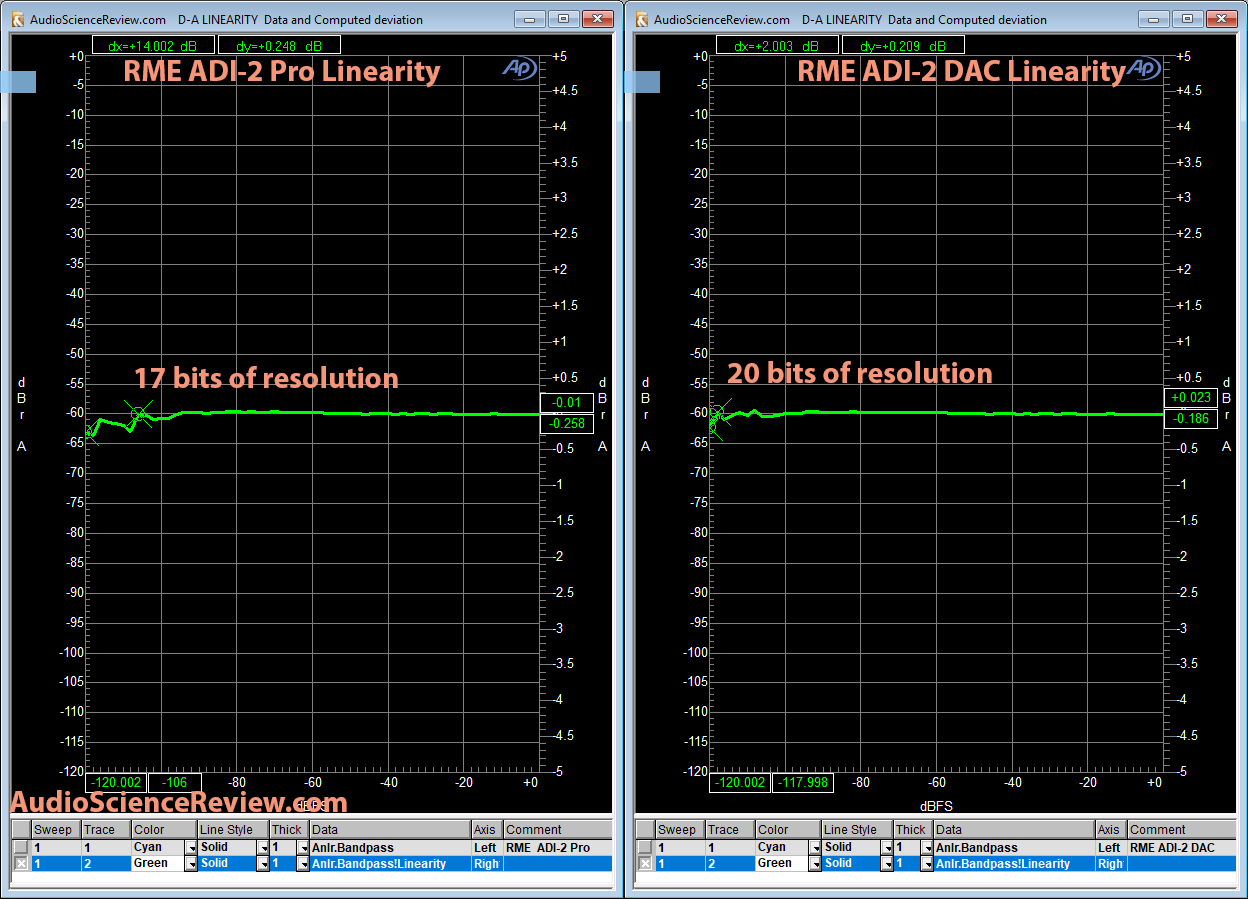Click the dy=+0.248 dB readout
The height and width of the screenshot is (899, 1248).
[x=279, y=45]
